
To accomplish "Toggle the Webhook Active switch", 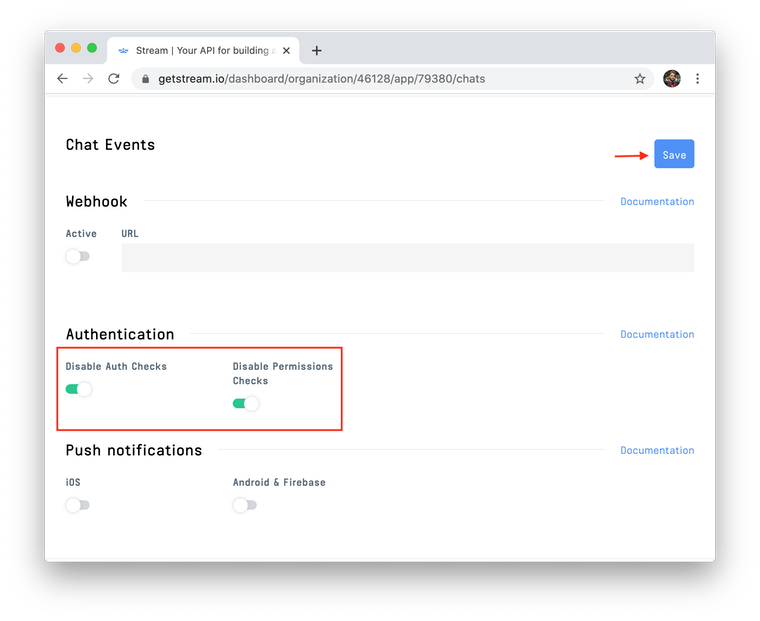I will [78, 256].
